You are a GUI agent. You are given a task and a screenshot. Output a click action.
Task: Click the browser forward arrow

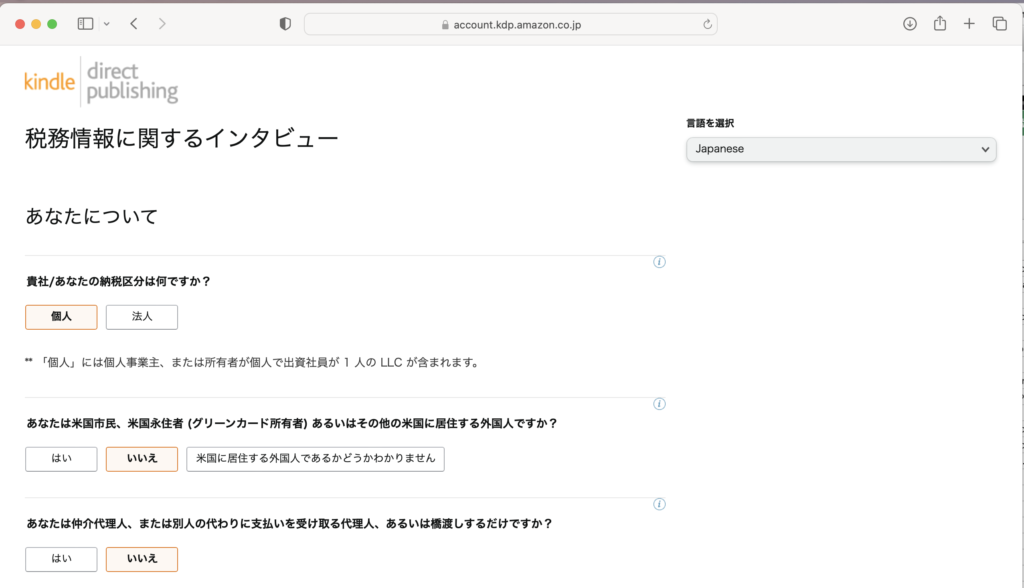click(x=162, y=24)
